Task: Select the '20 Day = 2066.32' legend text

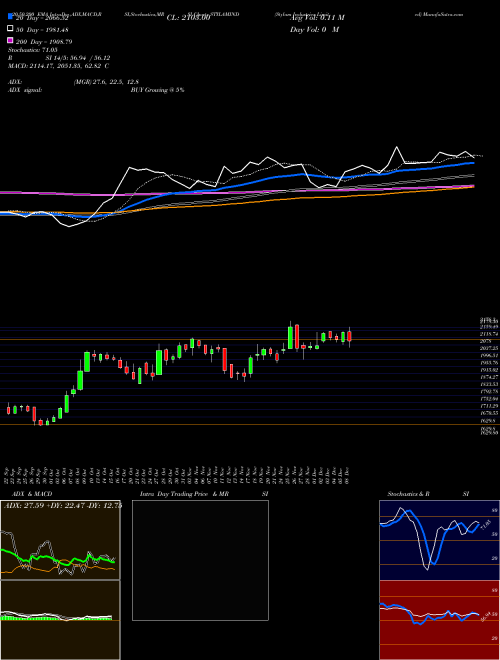Action: click(42, 18)
